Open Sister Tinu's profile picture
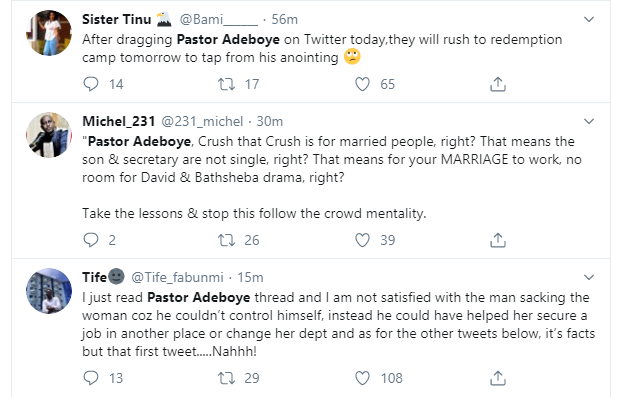The height and width of the screenshot is (397, 623). (x=49, y=33)
